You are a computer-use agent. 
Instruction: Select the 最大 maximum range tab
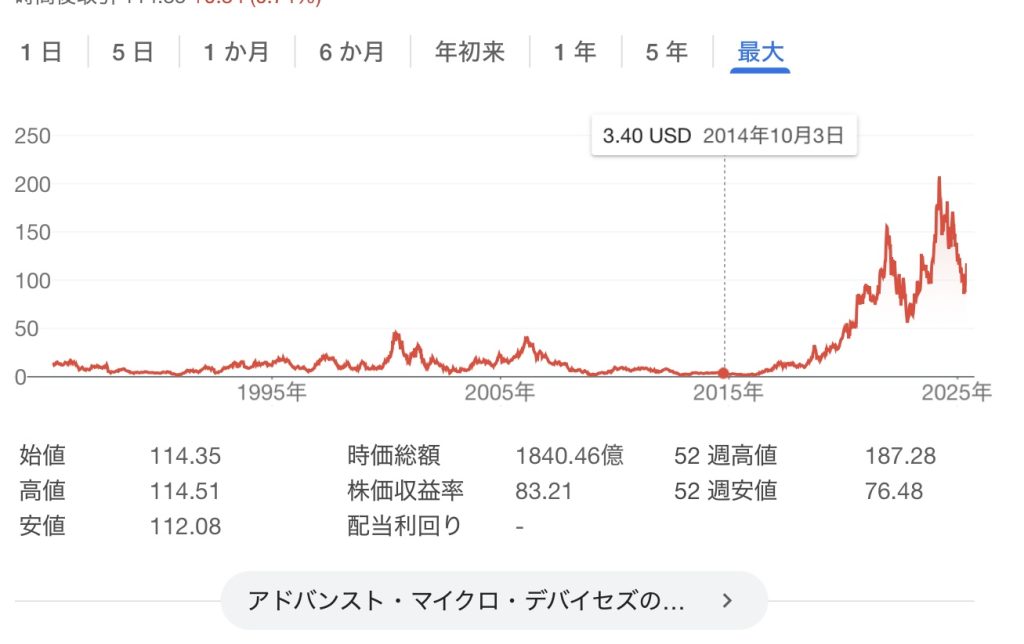coord(760,52)
